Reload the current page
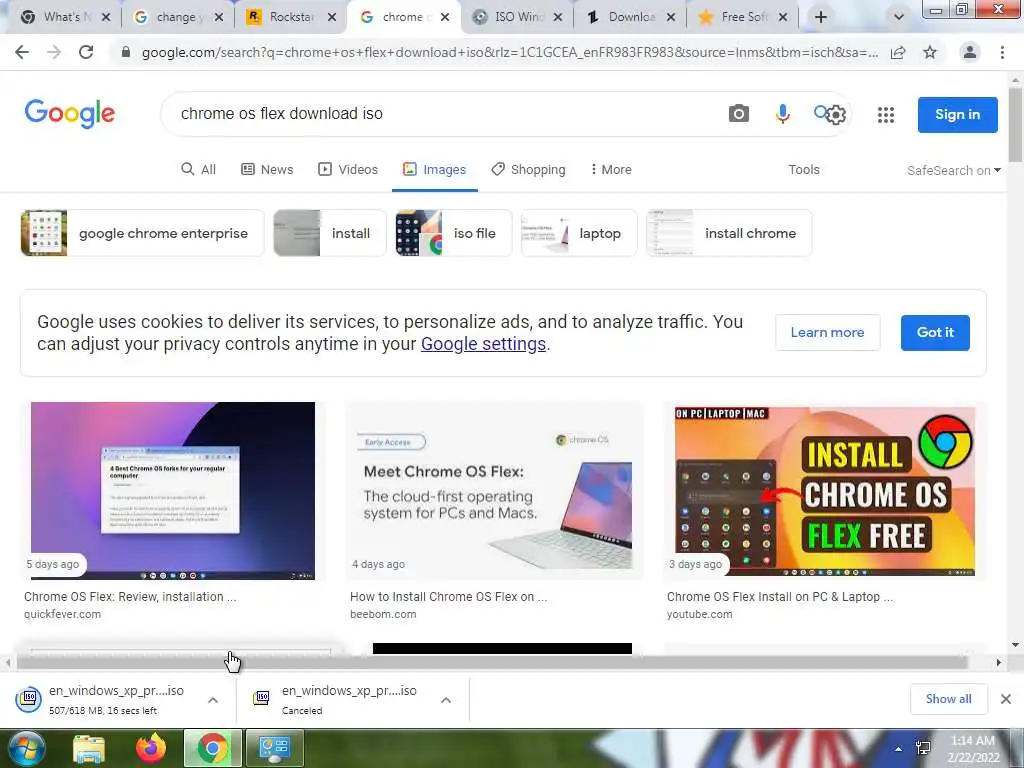This screenshot has width=1024, height=768. [x=86, y=53]
